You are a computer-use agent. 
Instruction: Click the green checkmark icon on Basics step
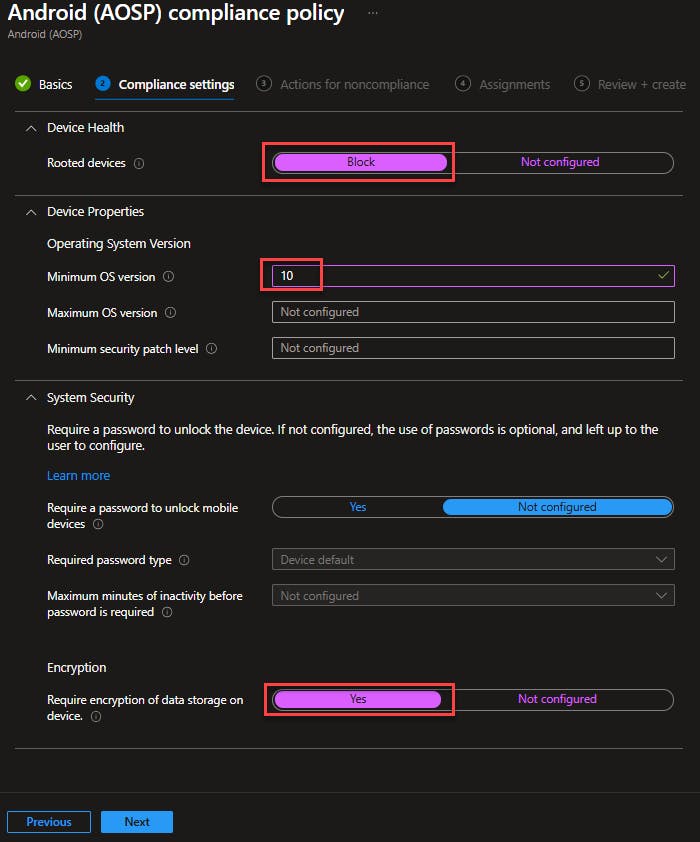tap(23, 84)
